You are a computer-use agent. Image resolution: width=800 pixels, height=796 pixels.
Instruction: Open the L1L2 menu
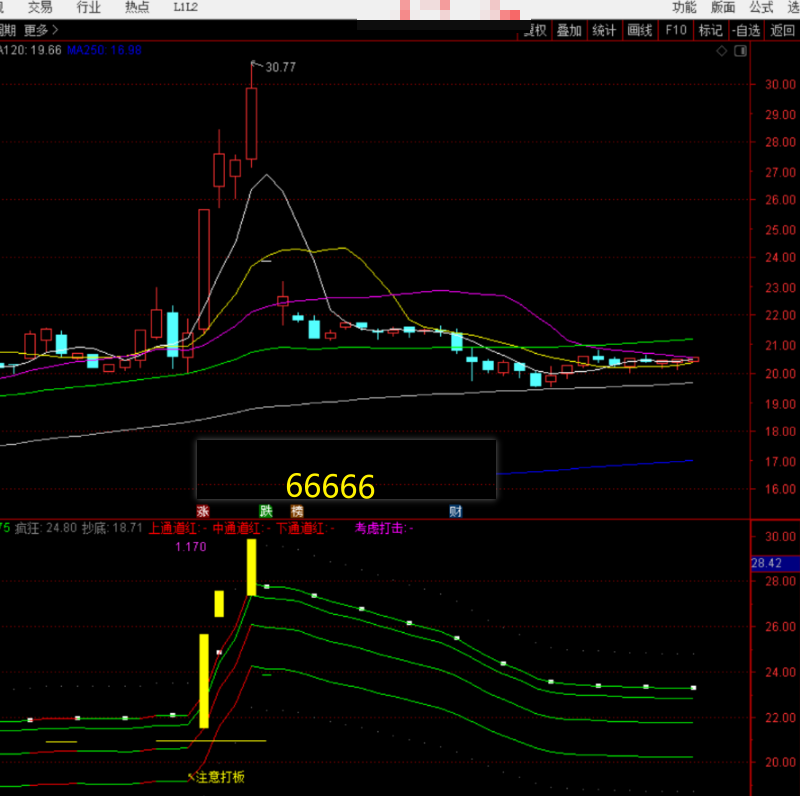(x=185, y=7)
